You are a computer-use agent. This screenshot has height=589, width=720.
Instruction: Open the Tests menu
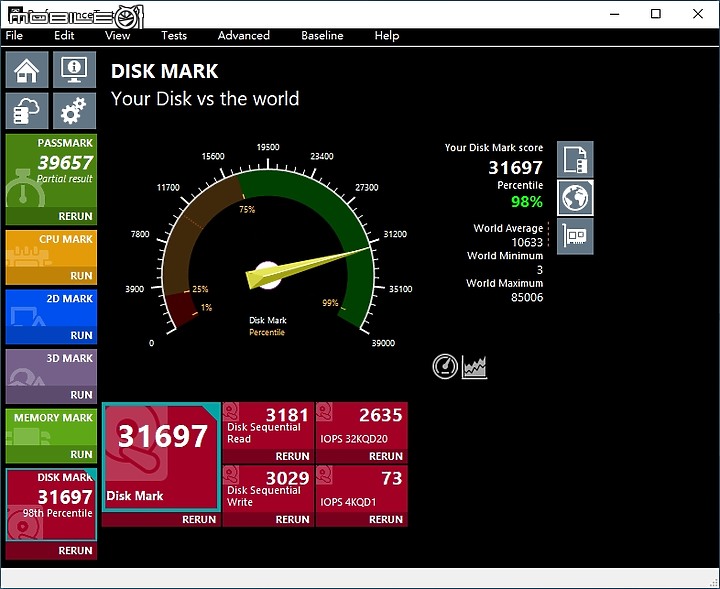(x=174, y=35)
